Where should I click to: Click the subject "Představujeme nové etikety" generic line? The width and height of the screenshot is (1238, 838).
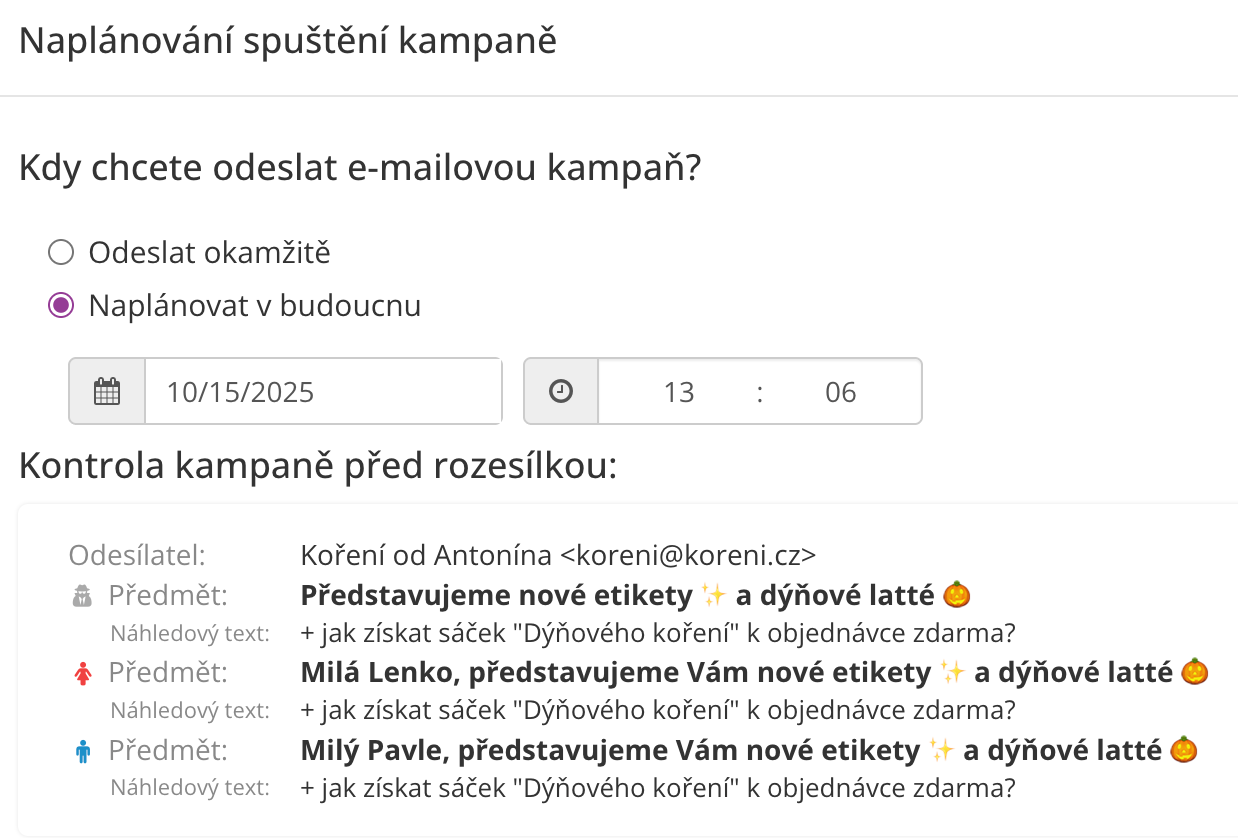click(496, 596)
